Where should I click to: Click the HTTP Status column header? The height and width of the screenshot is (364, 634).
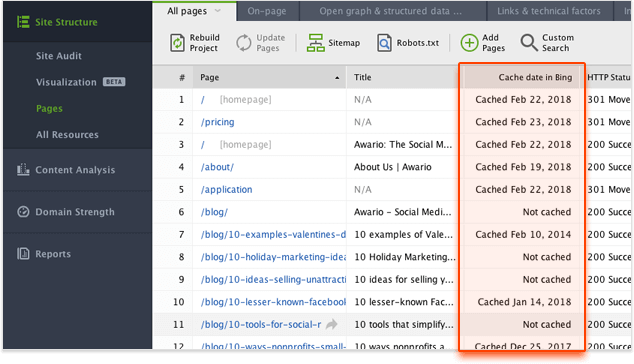pos(609,77)
